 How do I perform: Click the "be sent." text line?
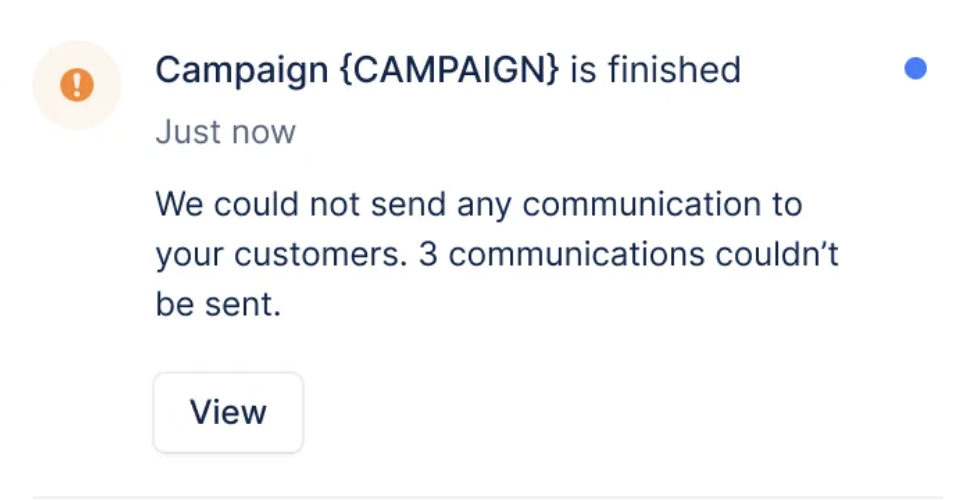(218, 304)
